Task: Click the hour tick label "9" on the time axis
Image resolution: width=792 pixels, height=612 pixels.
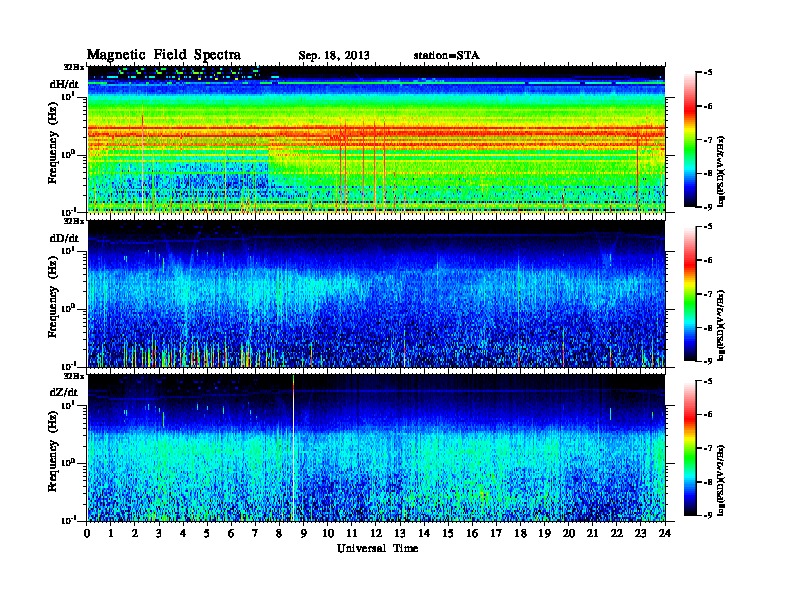Action: pos(304,533)
